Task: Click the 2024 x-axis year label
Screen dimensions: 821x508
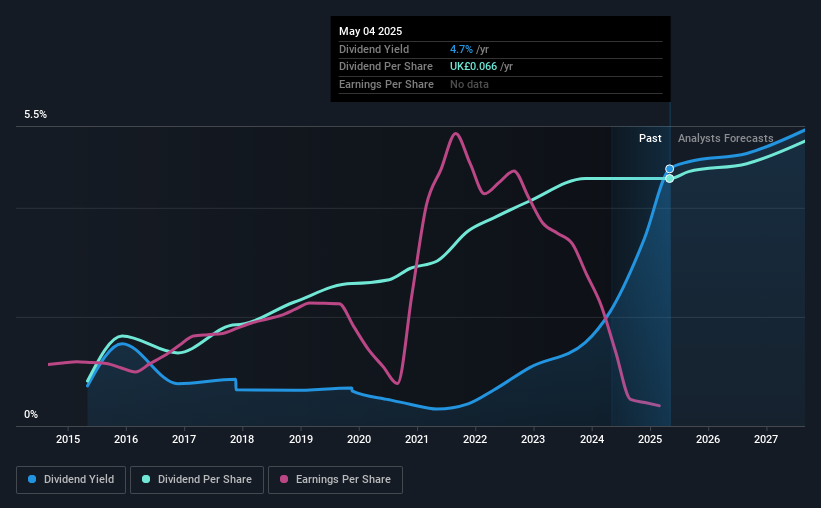Action: point(592,439)
